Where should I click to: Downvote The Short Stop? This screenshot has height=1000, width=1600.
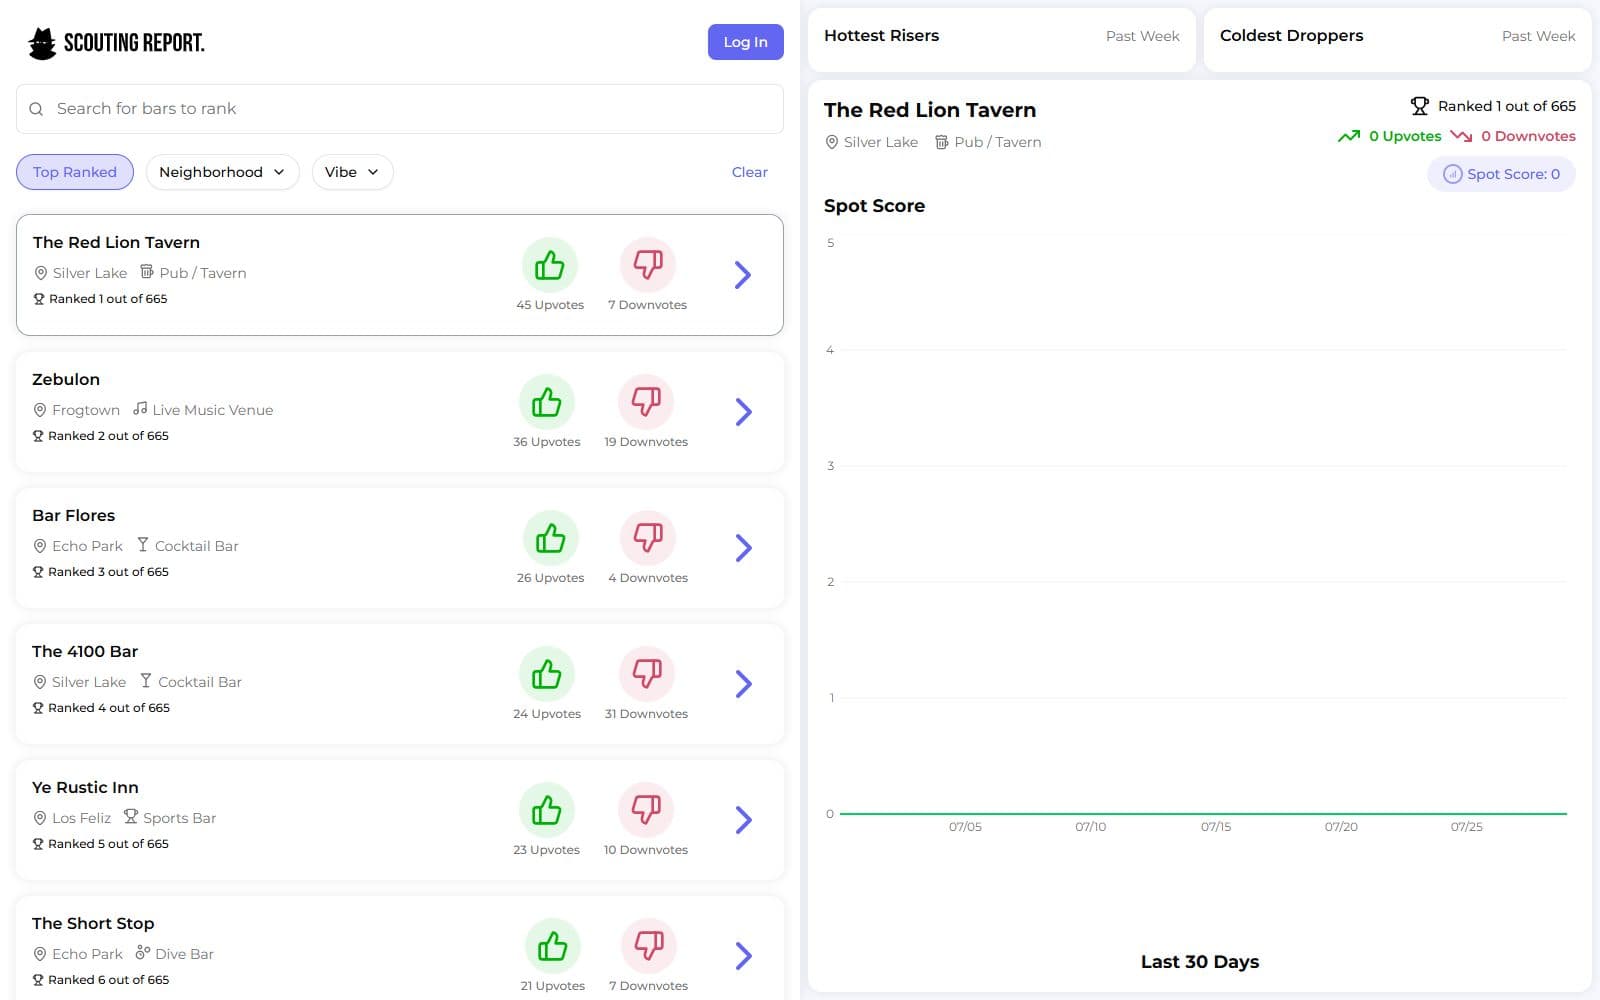coord(648,946)
